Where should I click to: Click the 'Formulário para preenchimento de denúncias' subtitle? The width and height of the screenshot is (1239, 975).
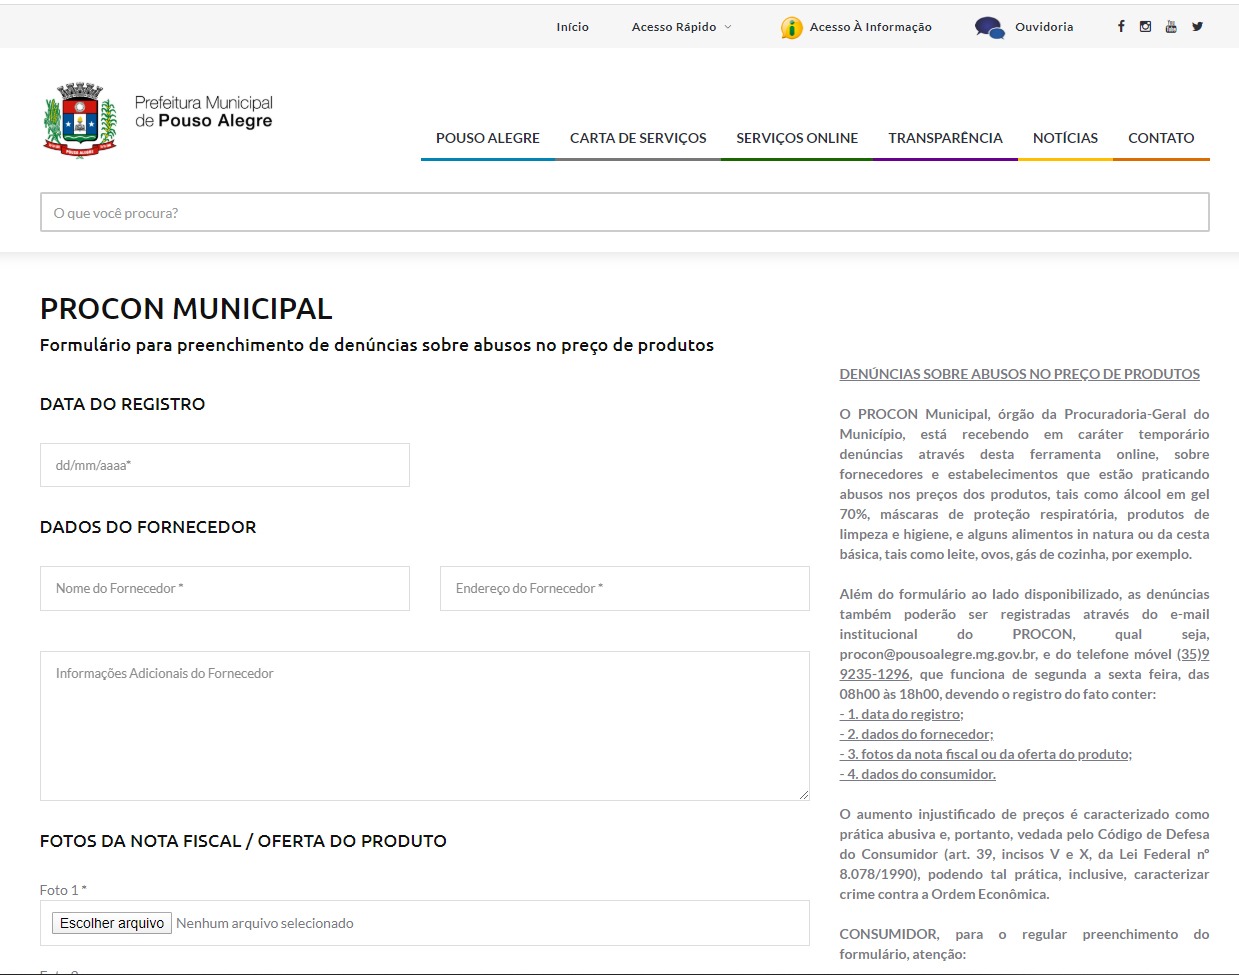pyautogui.click(x=377, y=345)
